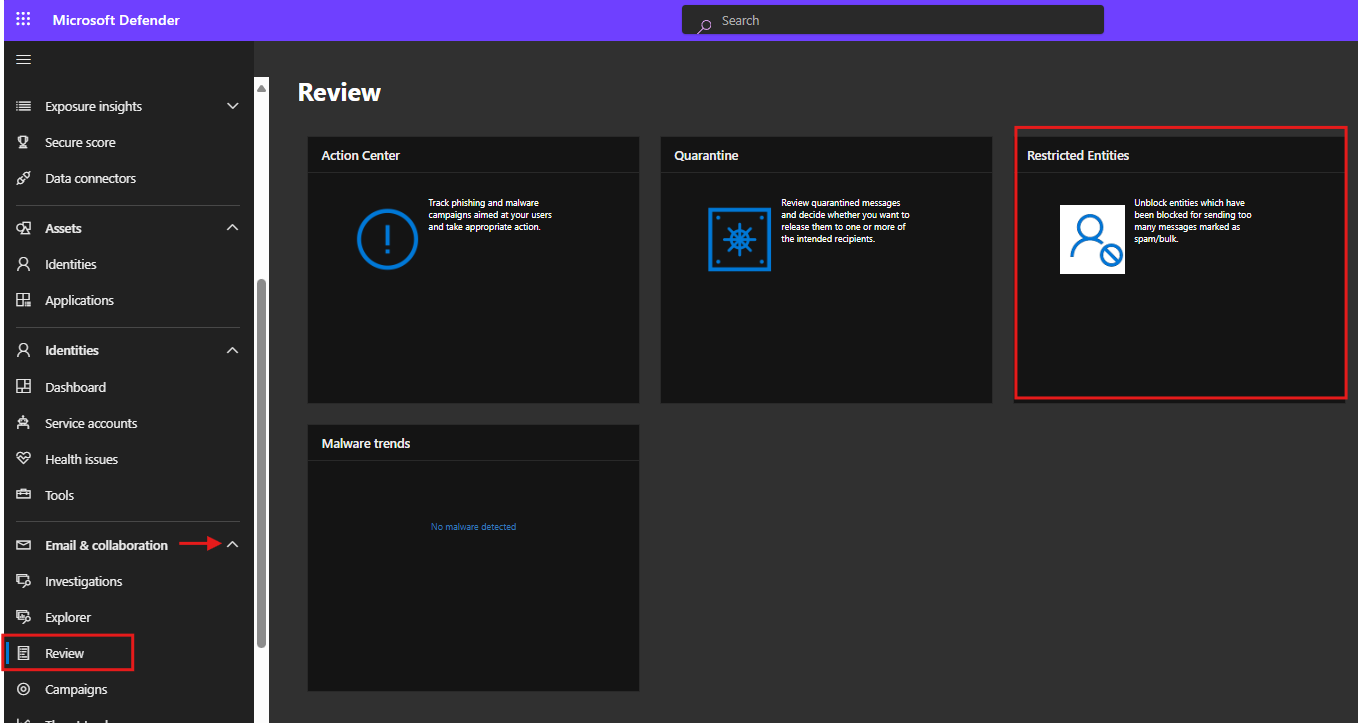Click the sidebar vertical scrollbar thumb

click(x=262, y=463)
